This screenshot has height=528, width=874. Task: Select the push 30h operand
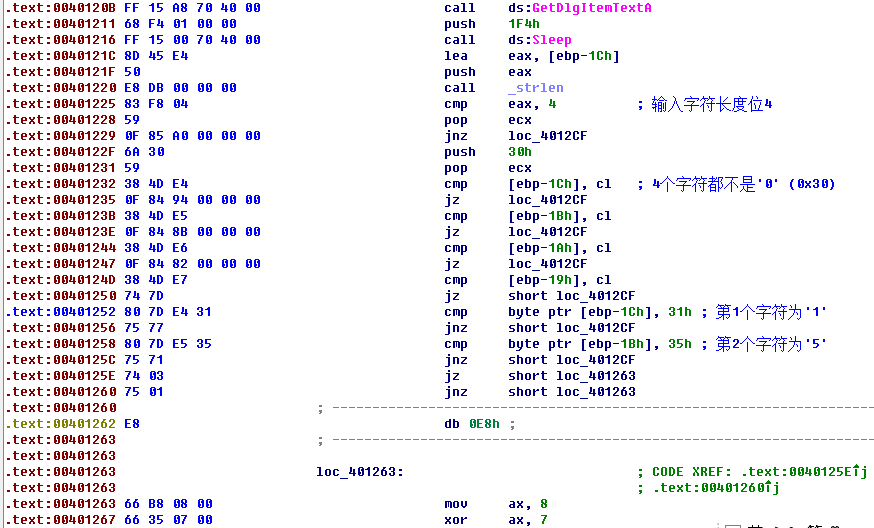point(519,152)
